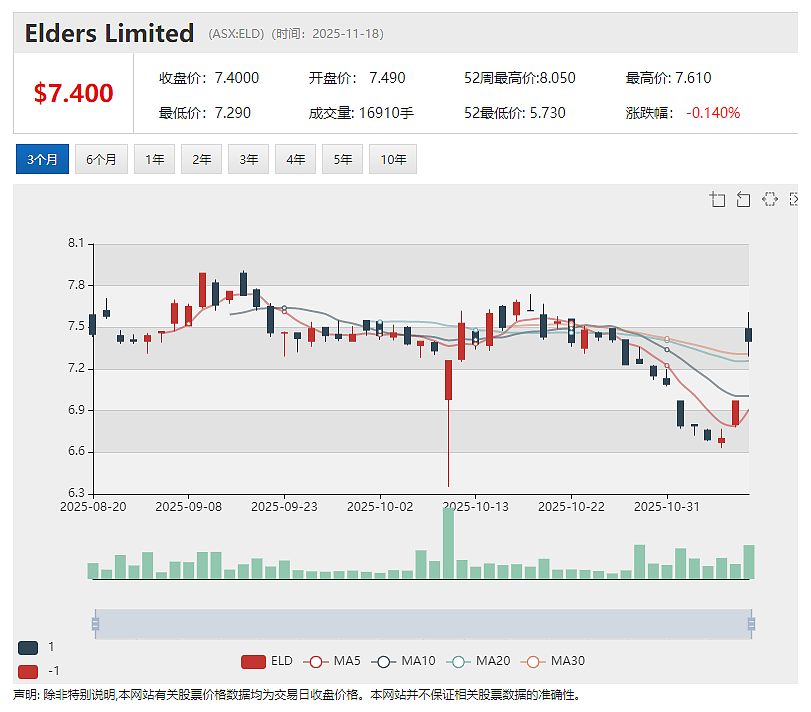
Task: Click the red -0.140% change value
Action: click(713, 113)
